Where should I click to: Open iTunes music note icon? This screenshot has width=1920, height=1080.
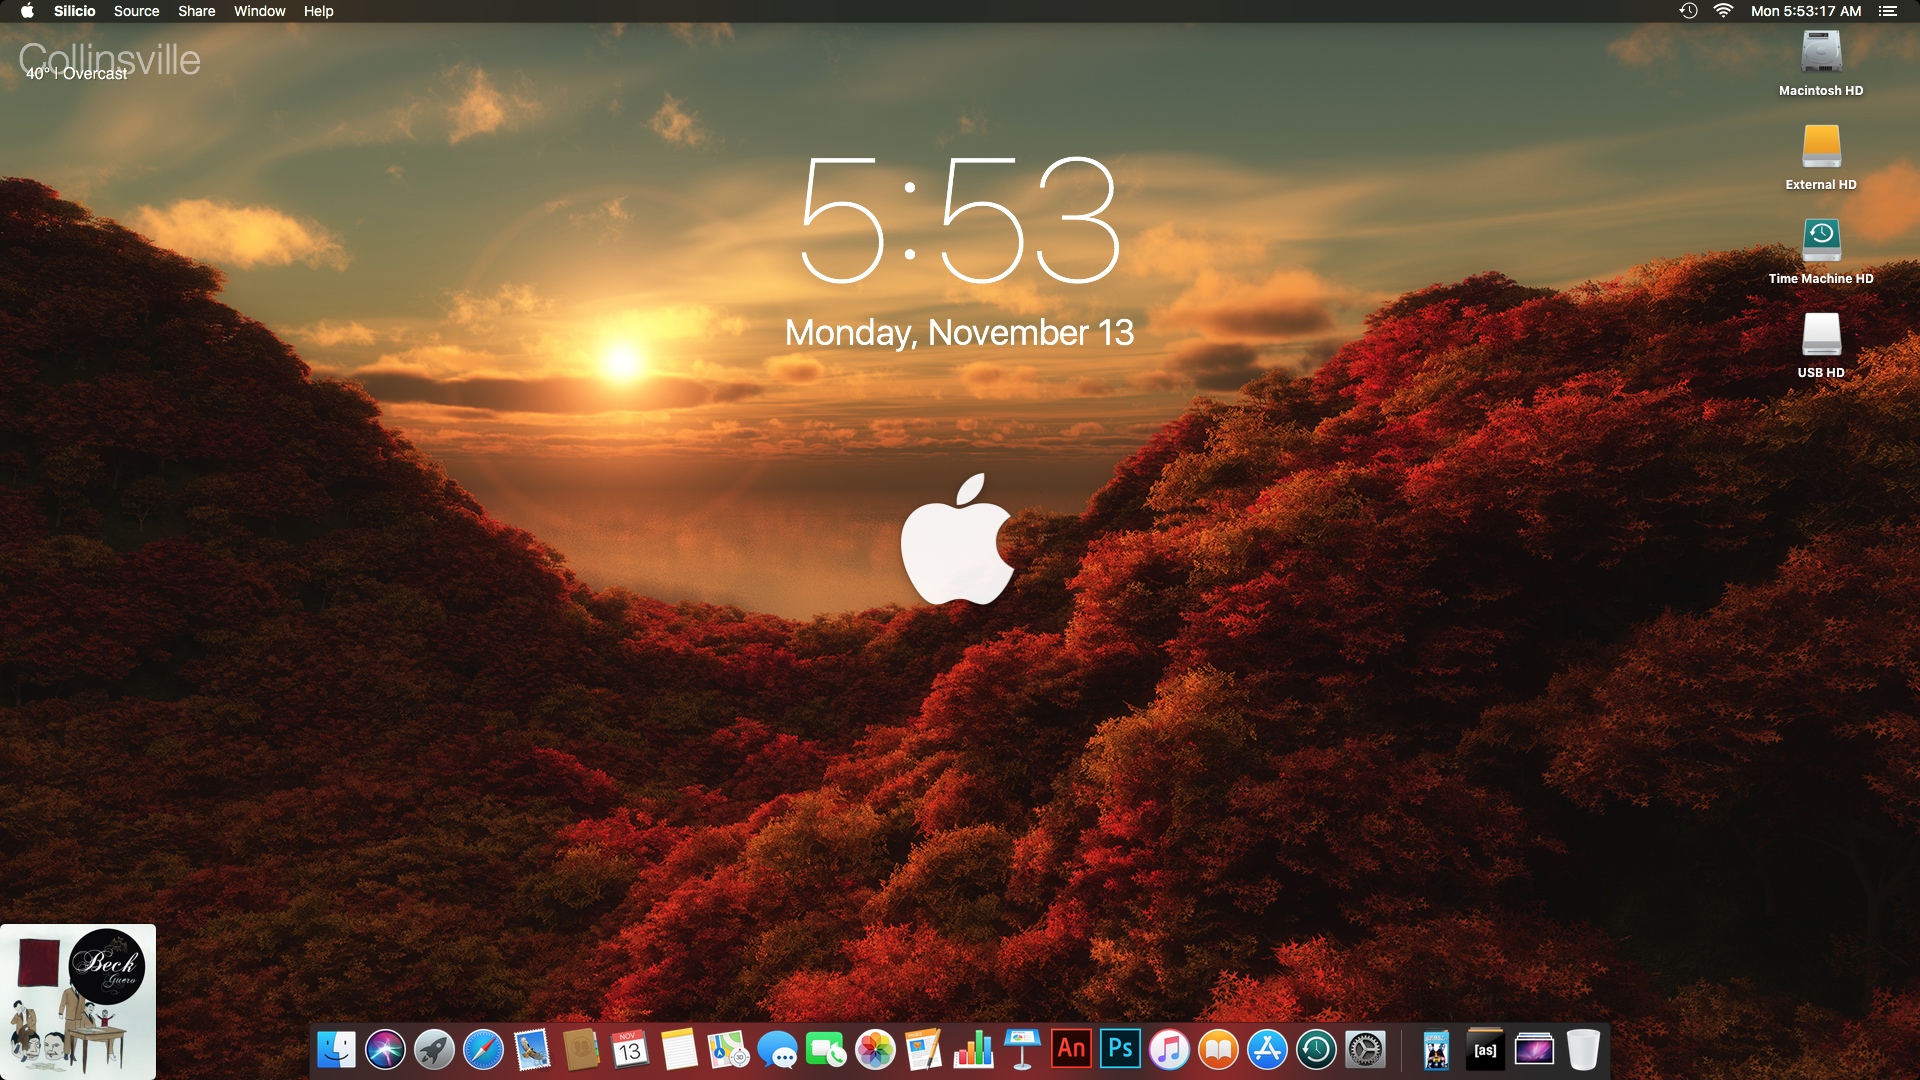click(1169, 1050)
